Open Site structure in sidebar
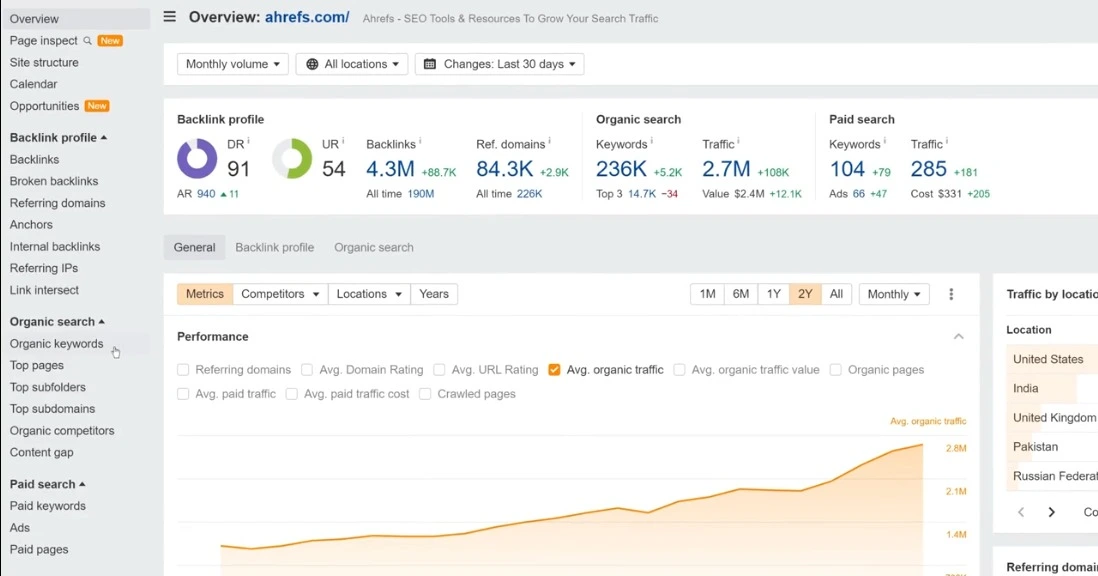Image resolution: width=1098 pixels, height=576 pixels. click(44, 62)
